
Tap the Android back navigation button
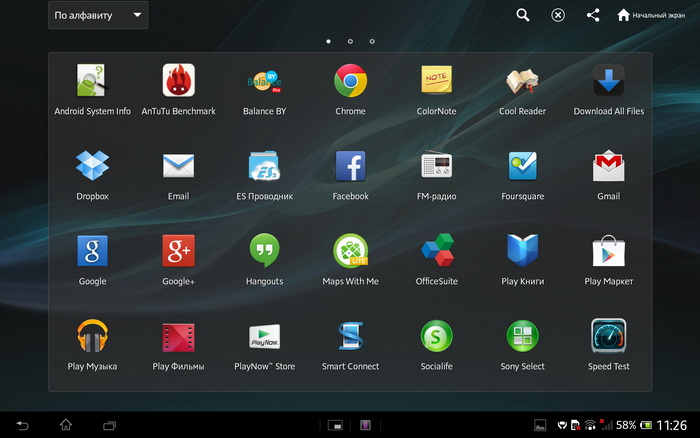22,425
